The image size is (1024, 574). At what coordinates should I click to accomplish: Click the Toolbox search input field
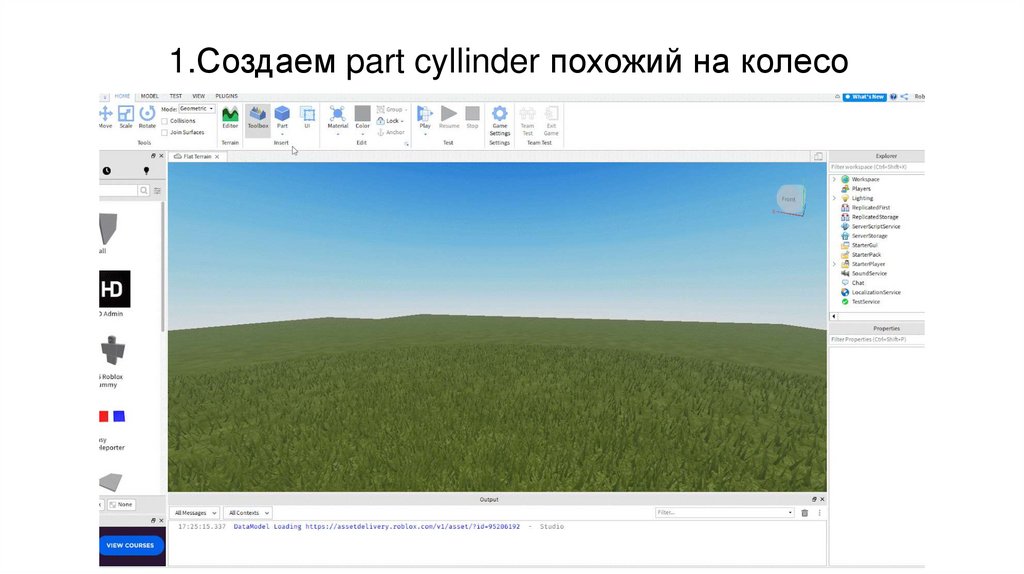tap(118, 191)
